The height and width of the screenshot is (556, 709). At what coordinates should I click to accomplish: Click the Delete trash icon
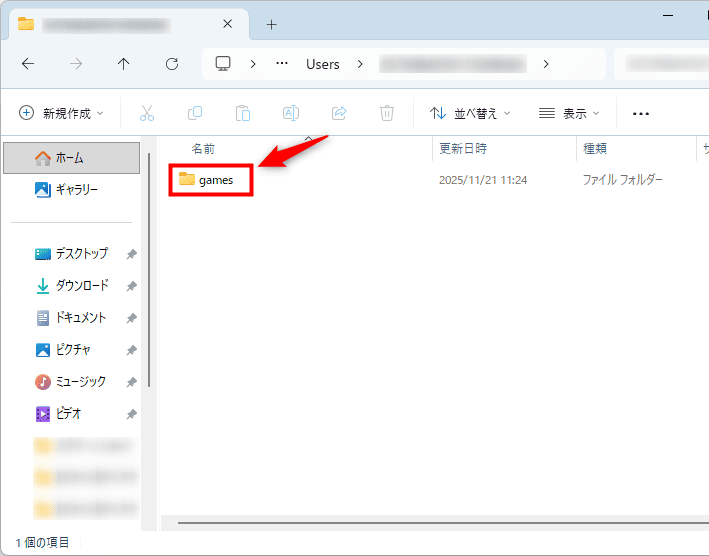[387, 113]
